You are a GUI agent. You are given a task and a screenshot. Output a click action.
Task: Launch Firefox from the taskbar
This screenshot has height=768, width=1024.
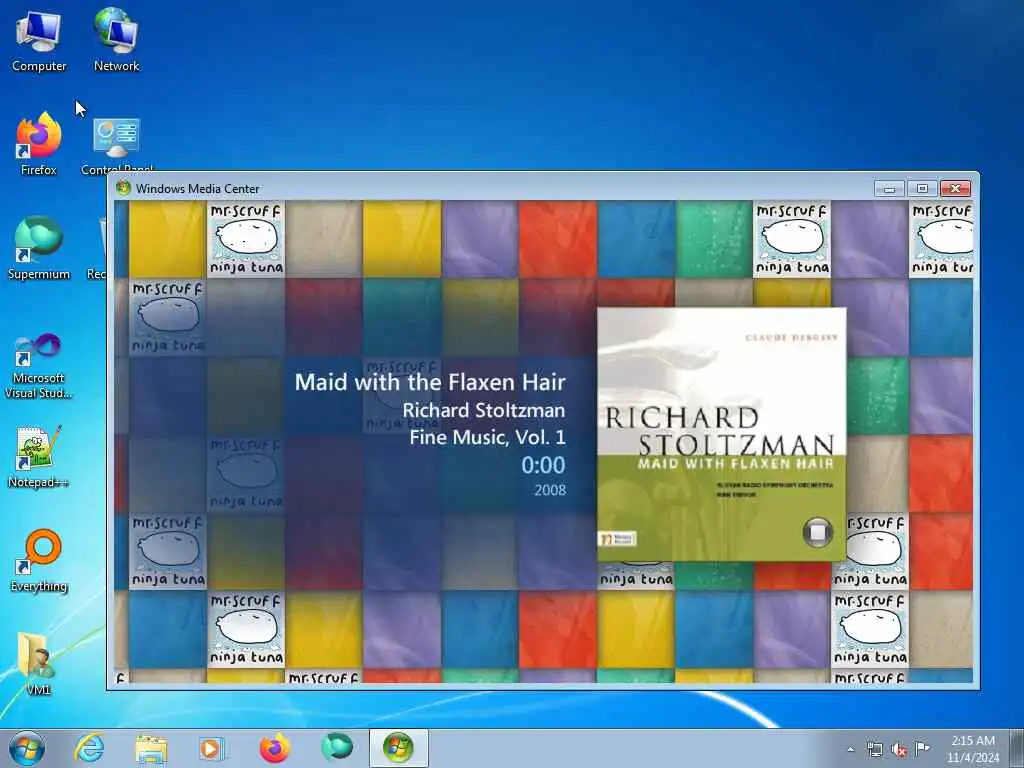pos(274,748)
